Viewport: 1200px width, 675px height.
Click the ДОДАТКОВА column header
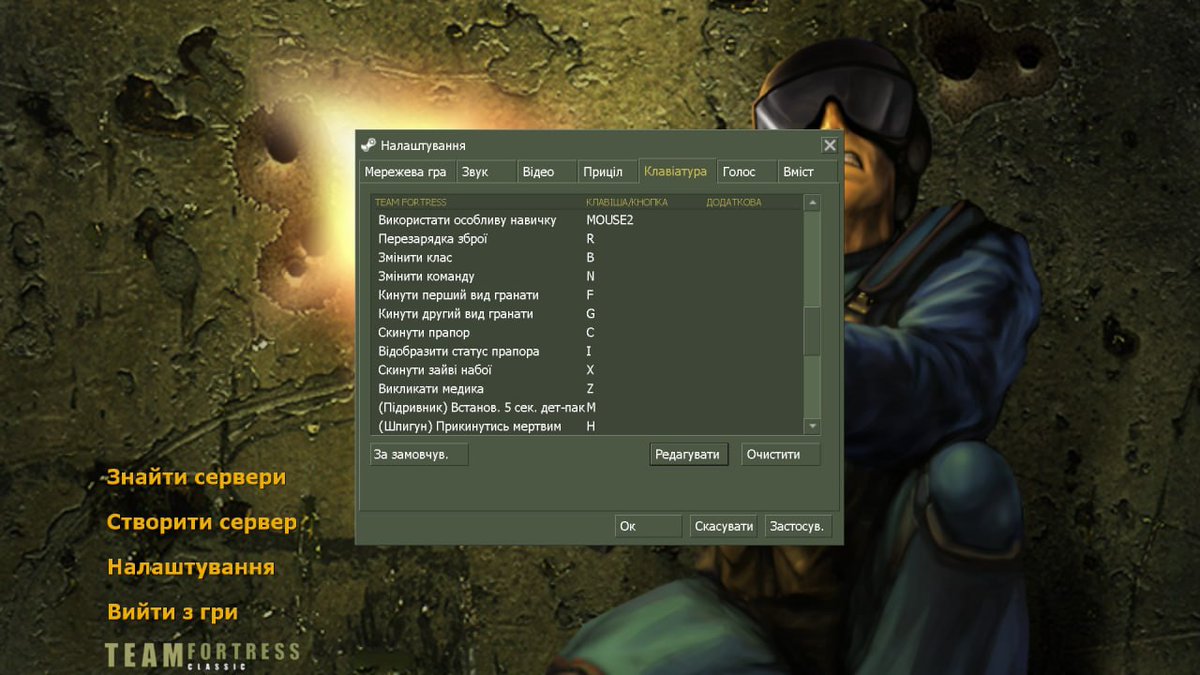[733, 202]
